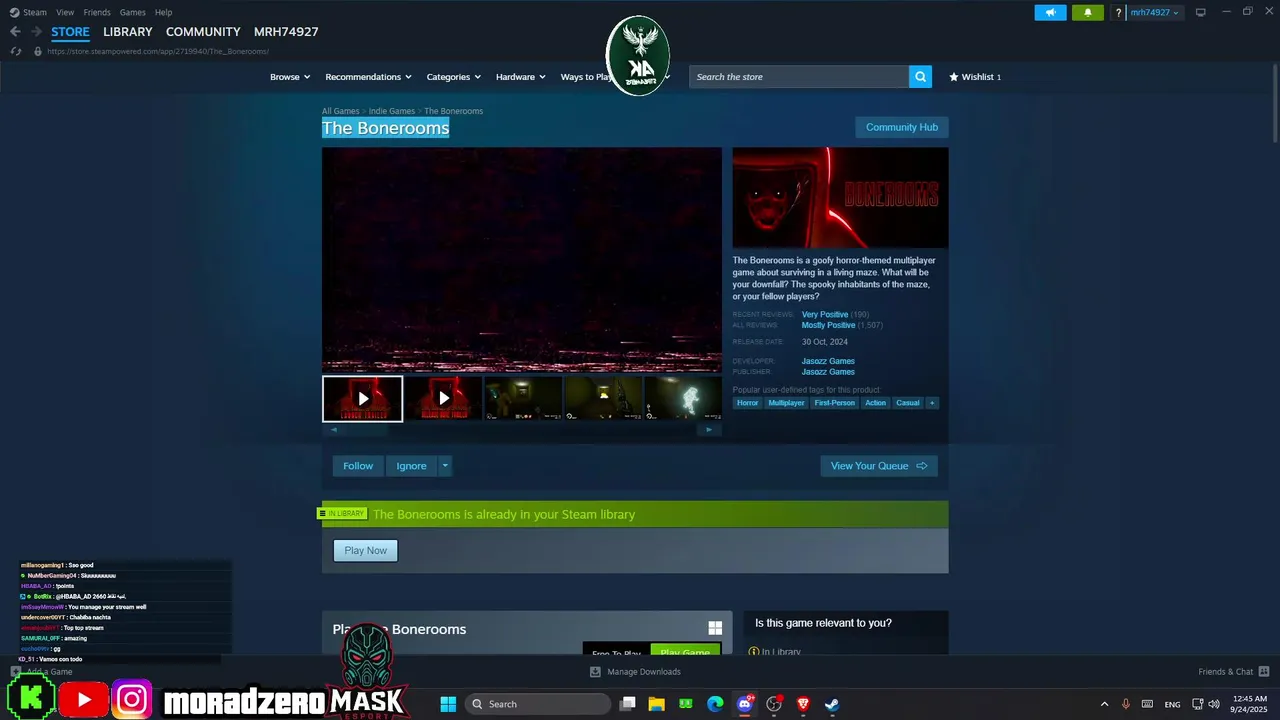Image resolution: width=1280 pixels, height=720 pixels.
Task: Click the Casual tag
Action: tap(907, 403)
